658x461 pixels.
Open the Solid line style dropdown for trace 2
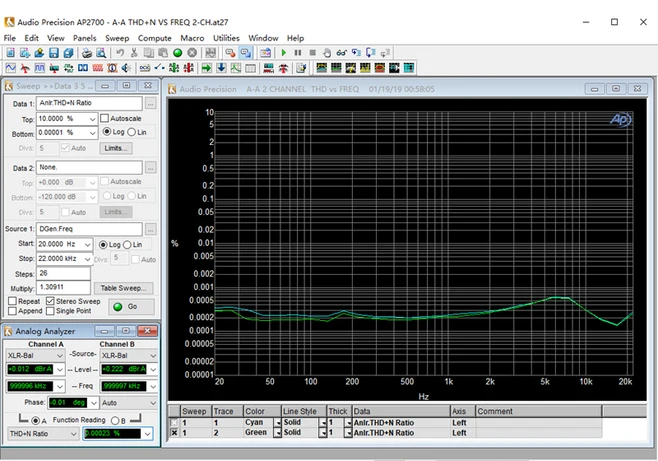322,432
